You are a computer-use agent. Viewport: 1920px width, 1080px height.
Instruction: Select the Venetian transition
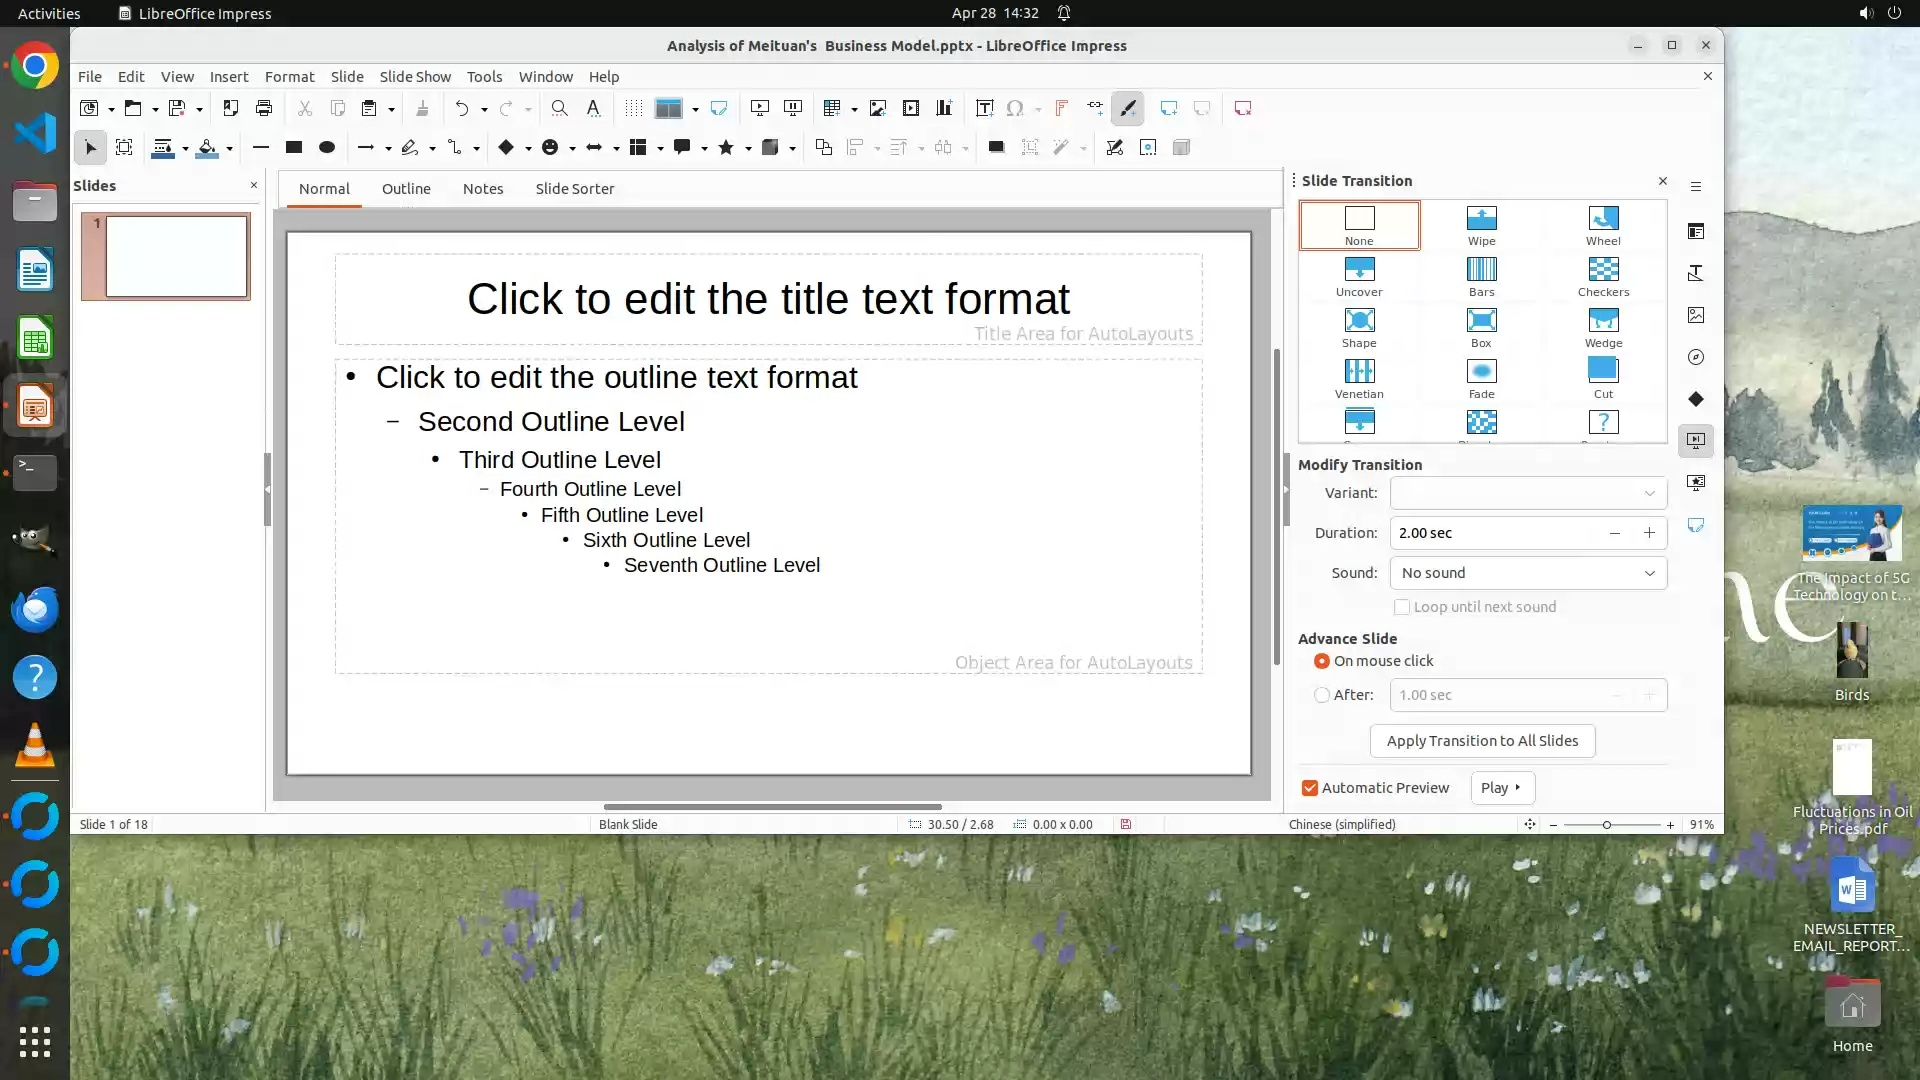click(x=1358, y=378)
